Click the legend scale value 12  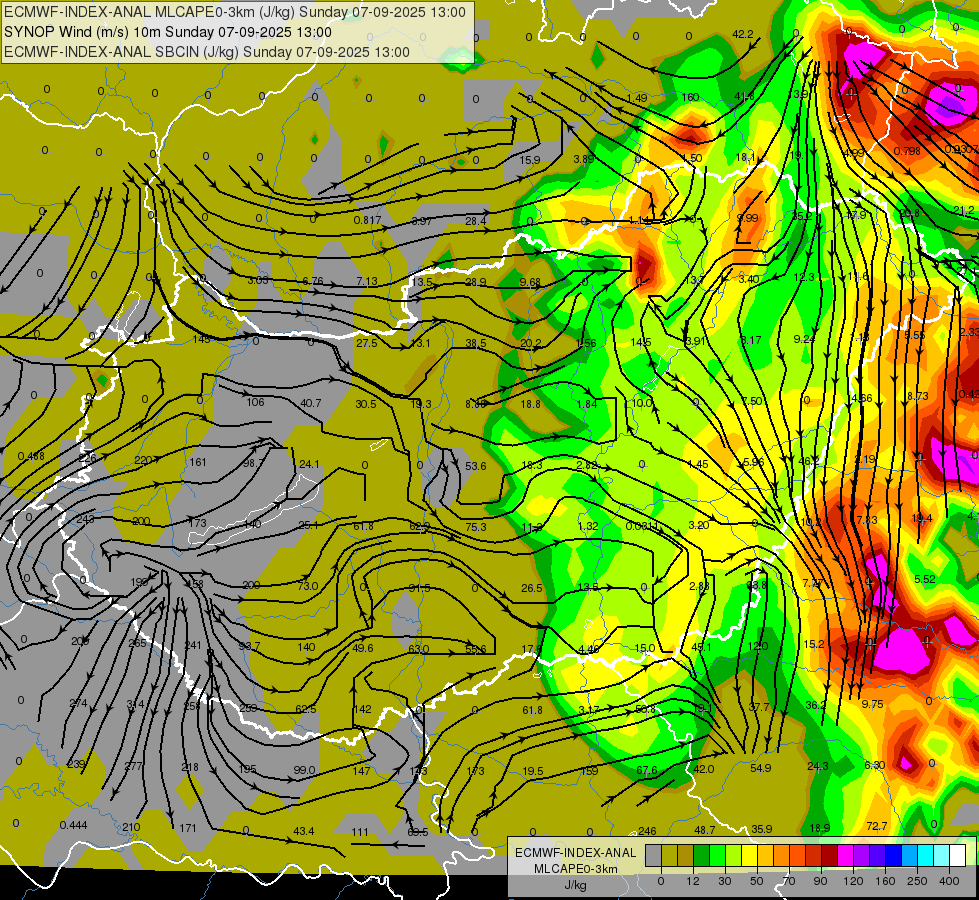click(692, 881)
